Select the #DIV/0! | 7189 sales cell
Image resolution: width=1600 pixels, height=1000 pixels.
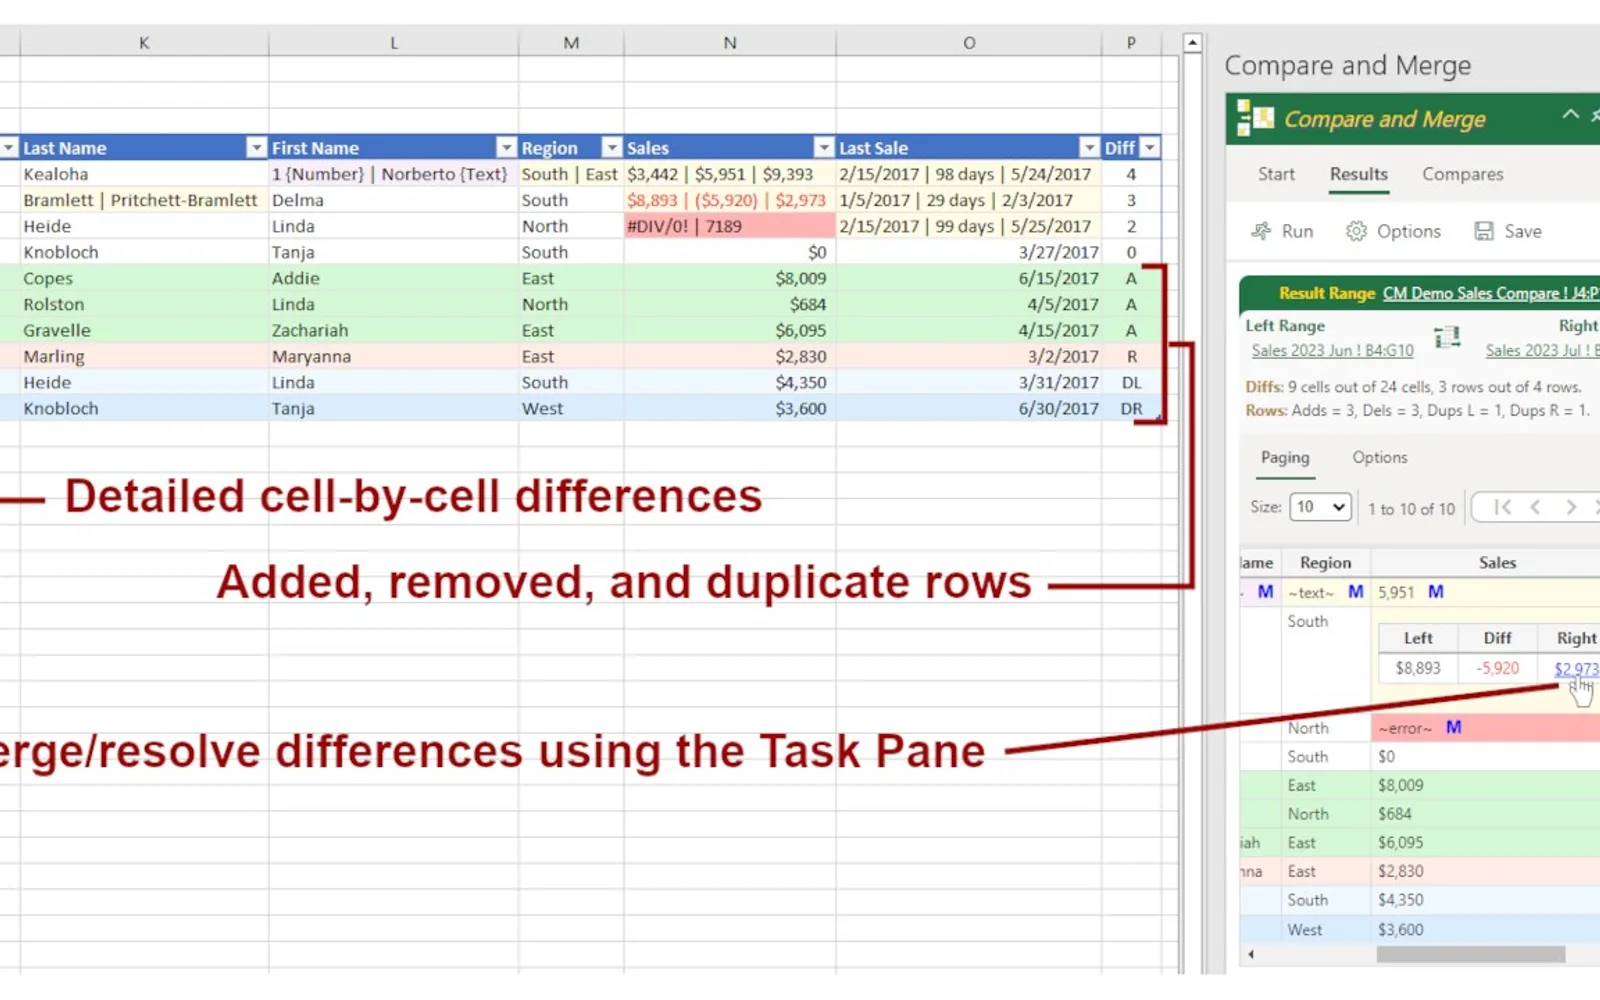729,226
